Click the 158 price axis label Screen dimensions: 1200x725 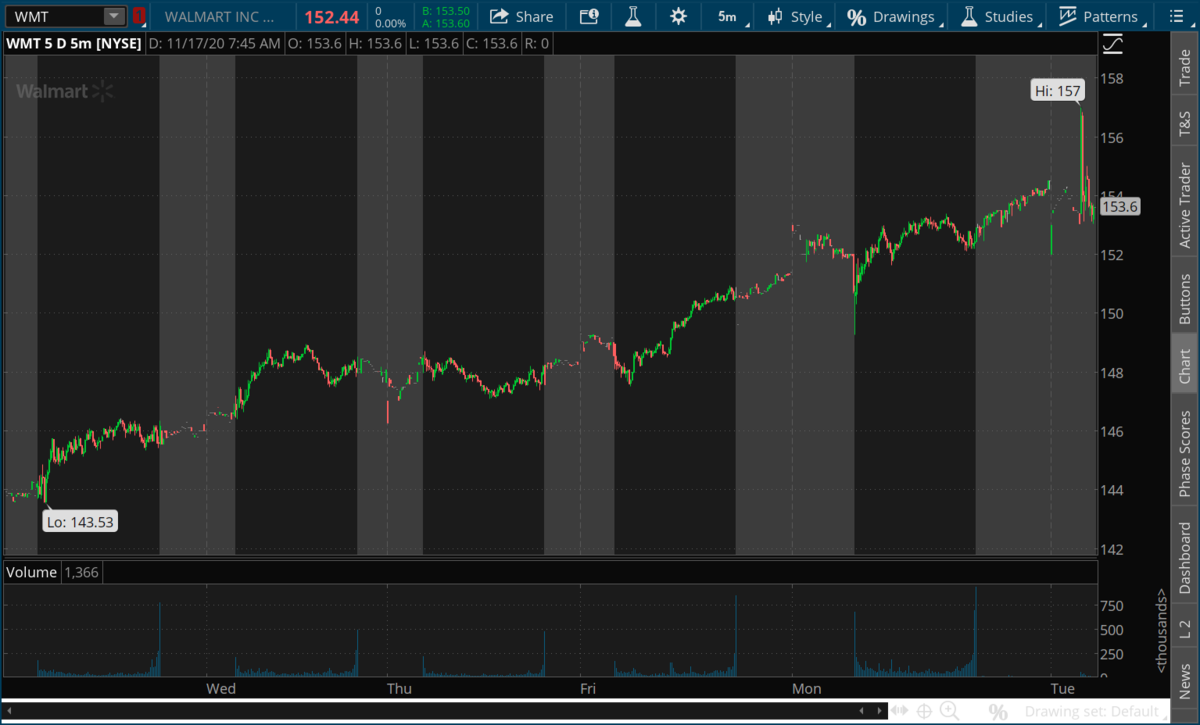click(x=1112, y=79)
